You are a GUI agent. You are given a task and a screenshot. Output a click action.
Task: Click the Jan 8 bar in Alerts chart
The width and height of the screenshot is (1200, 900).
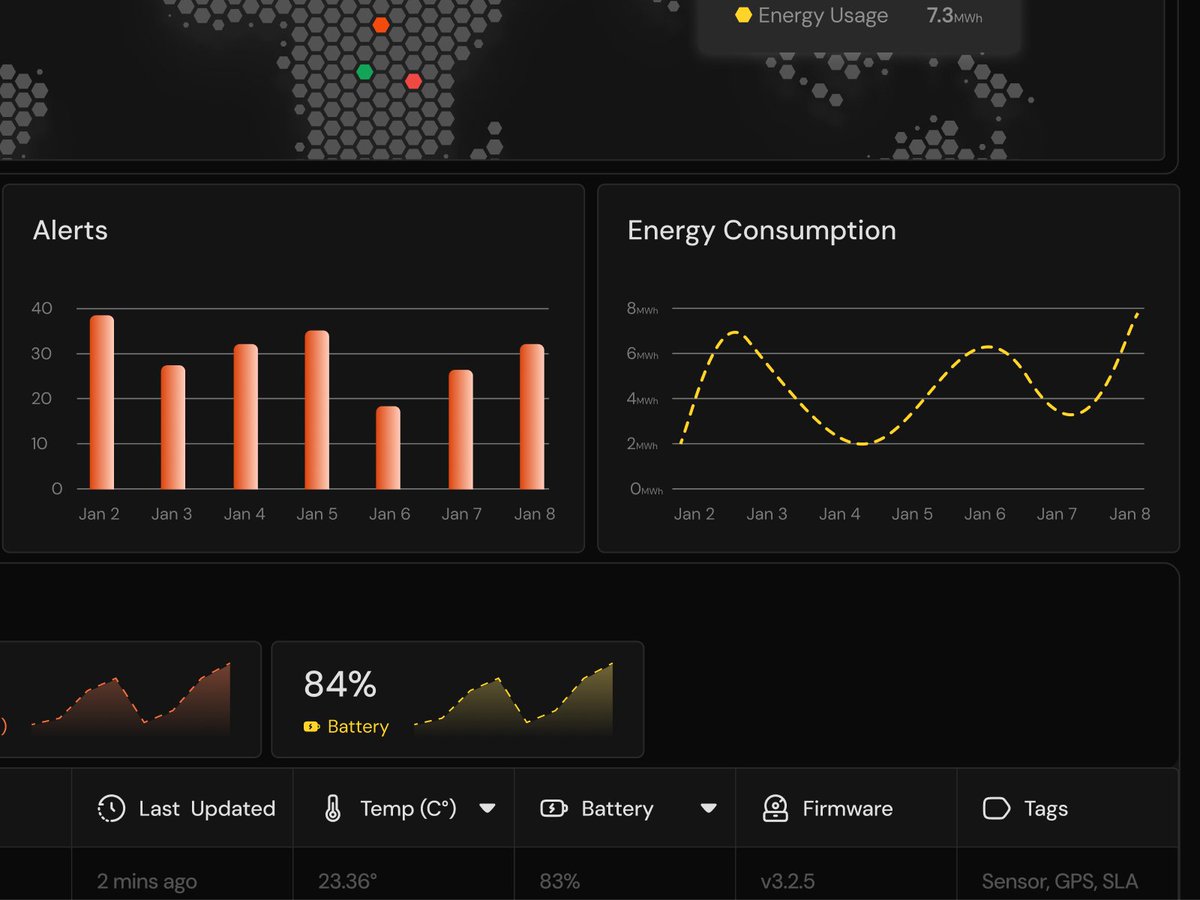(532, 417)
